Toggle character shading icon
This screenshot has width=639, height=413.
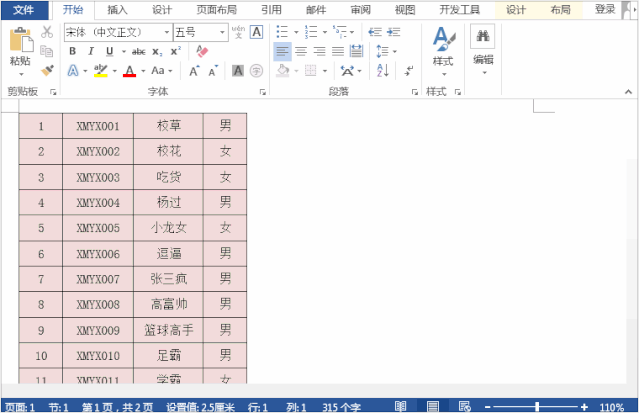[x=238, y=71]
